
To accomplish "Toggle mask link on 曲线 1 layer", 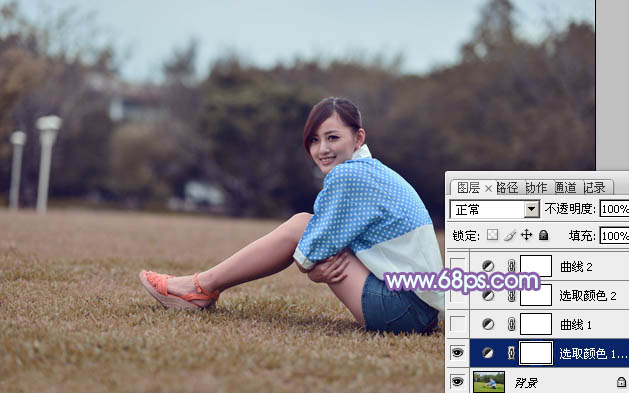I will pyautogui.click(x=511, y=324).
